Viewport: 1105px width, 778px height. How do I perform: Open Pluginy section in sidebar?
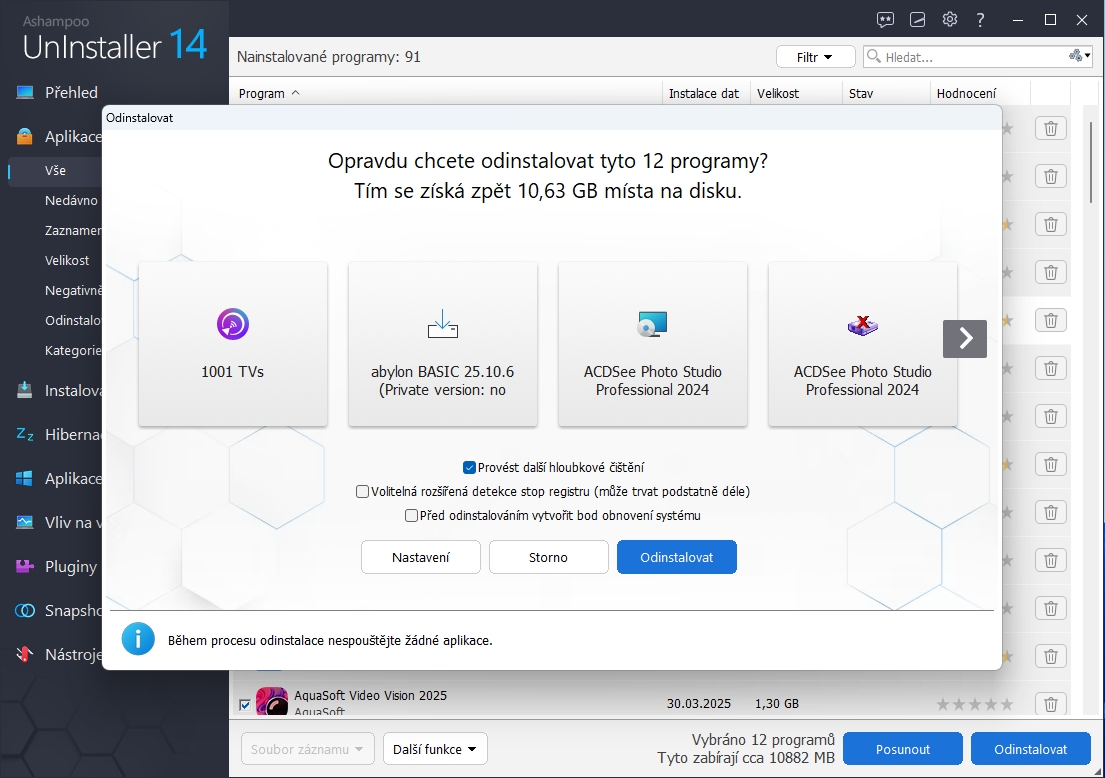click(70, 567)
